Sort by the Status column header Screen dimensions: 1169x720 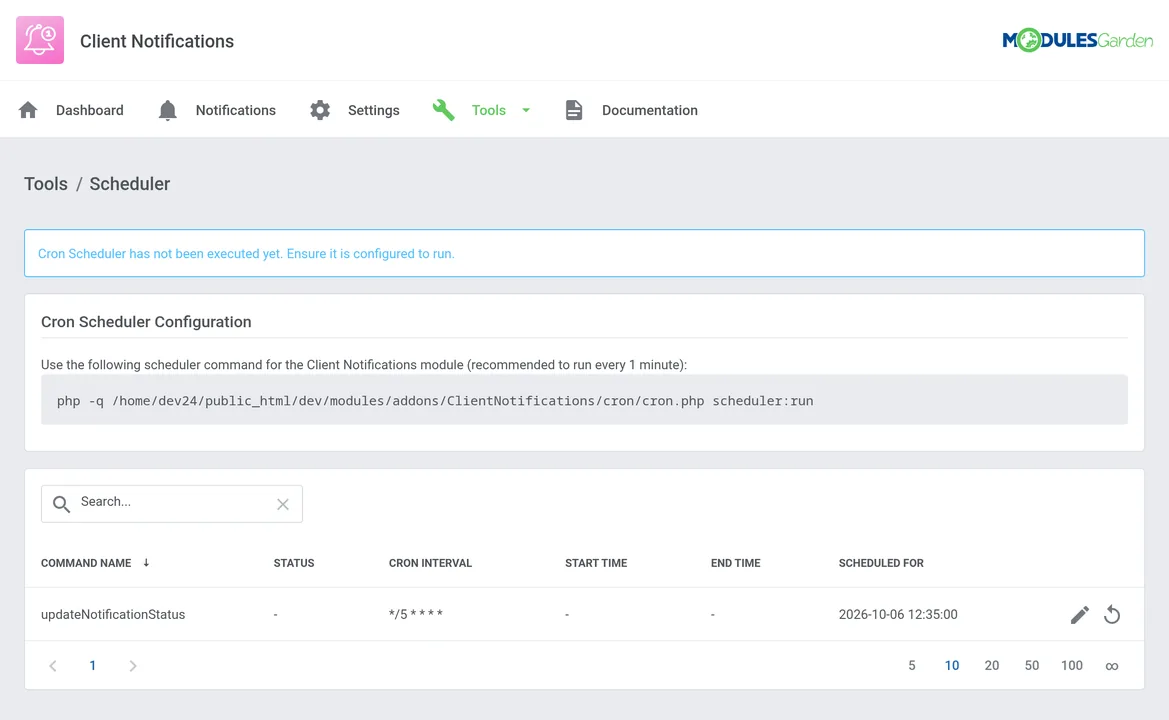tap(294, 563)
